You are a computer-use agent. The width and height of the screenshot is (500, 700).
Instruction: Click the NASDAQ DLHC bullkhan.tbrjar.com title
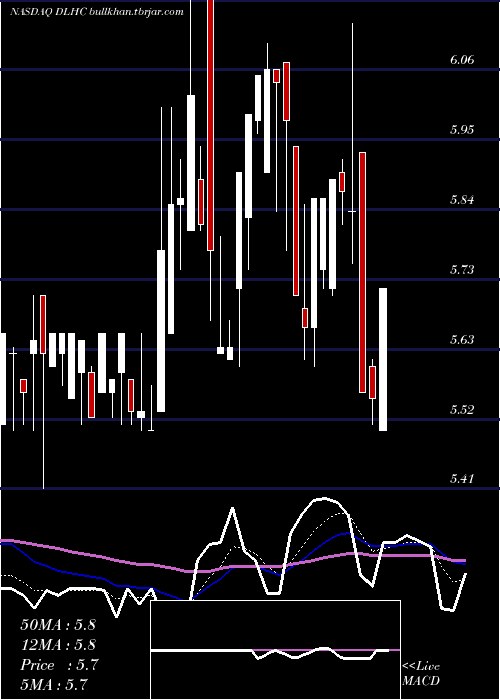[97, 12]
